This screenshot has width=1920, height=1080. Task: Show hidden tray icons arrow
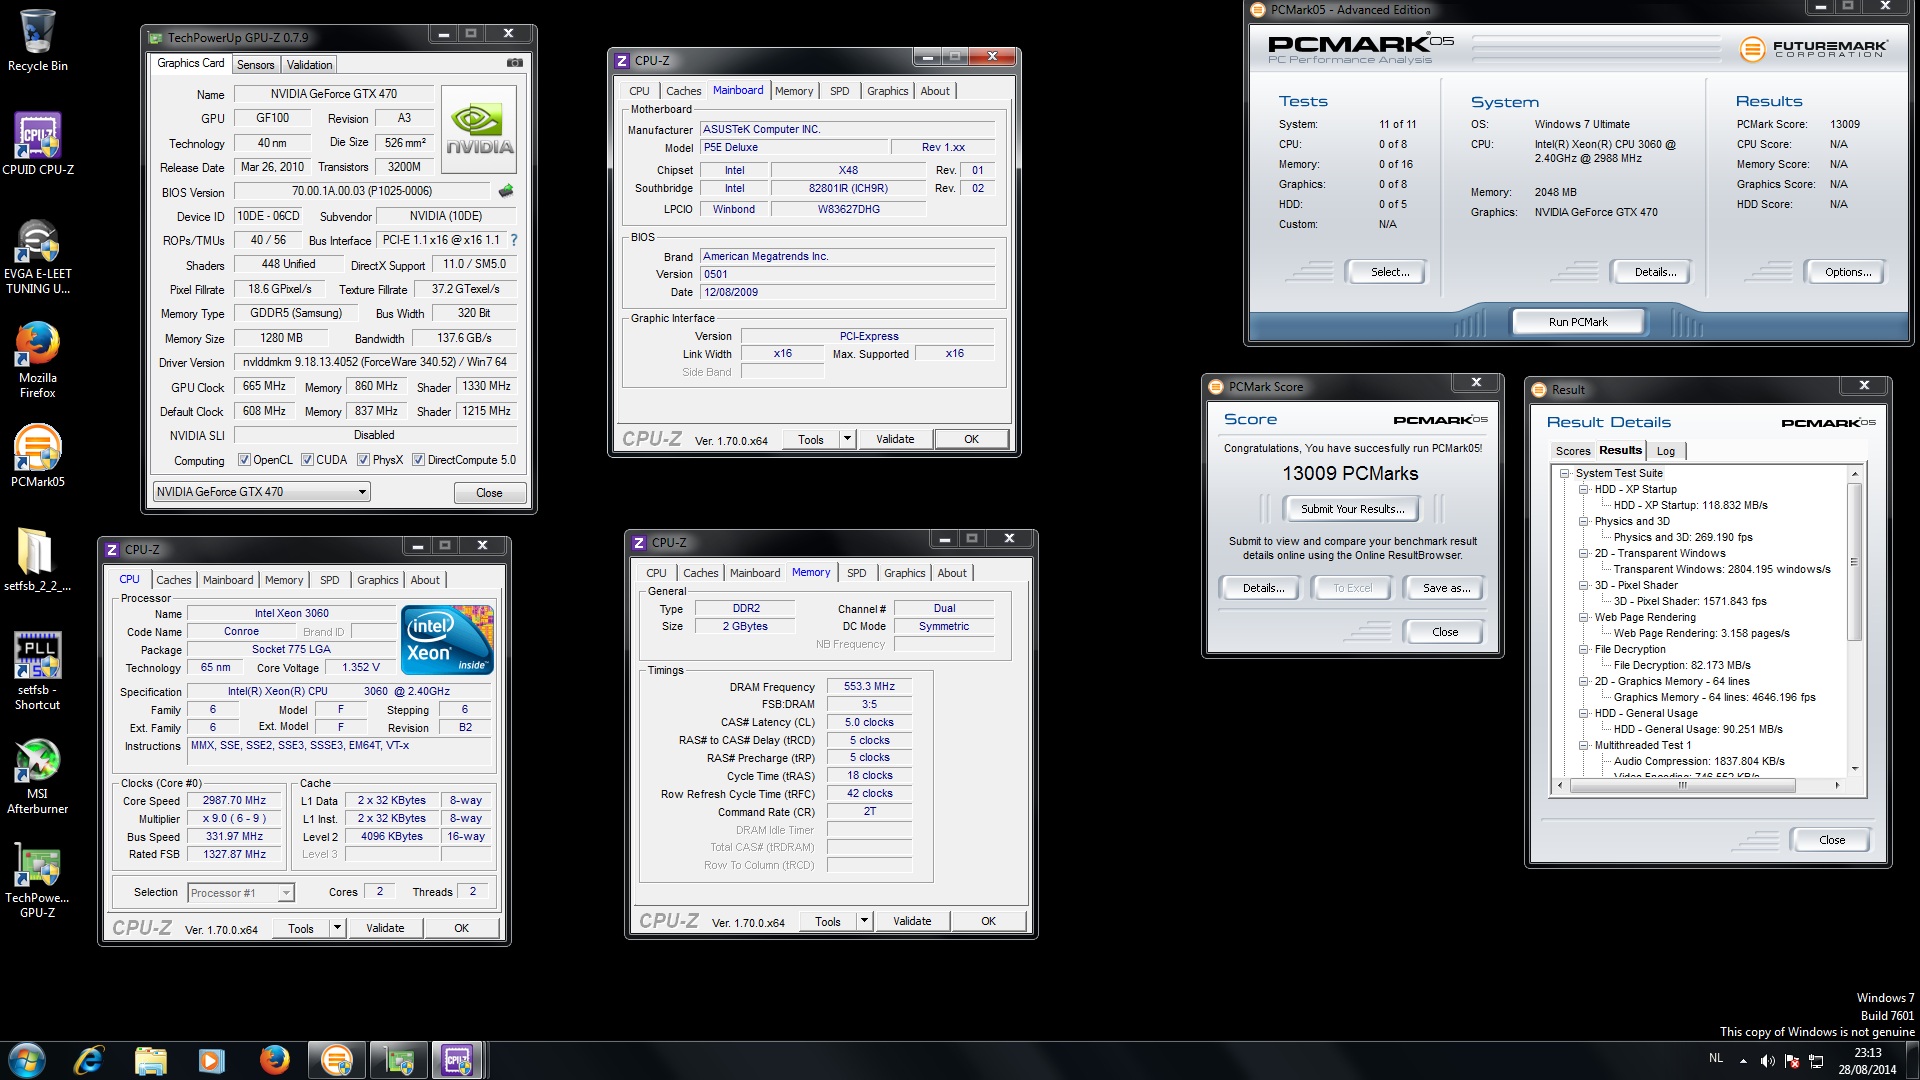click(1743, 1061)
